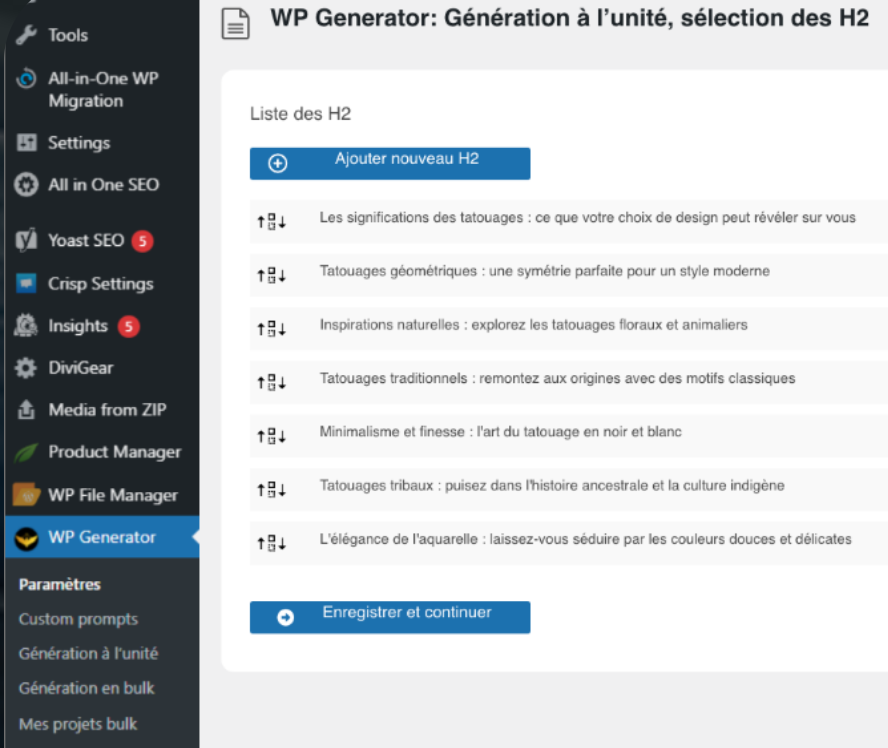Click reorder handle for Minimalisme et finesse row
This screenshot has width=888, height=748.
[272, 436]
